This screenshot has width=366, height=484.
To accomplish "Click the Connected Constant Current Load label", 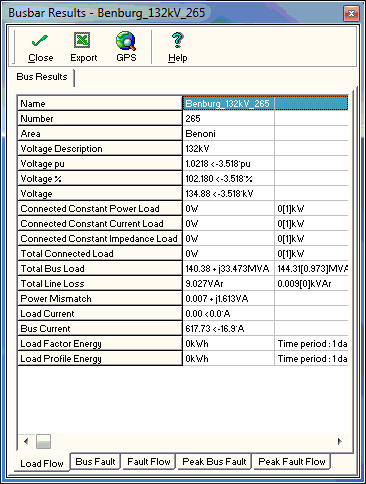I will pyautogui.click(x=92, y=224).
